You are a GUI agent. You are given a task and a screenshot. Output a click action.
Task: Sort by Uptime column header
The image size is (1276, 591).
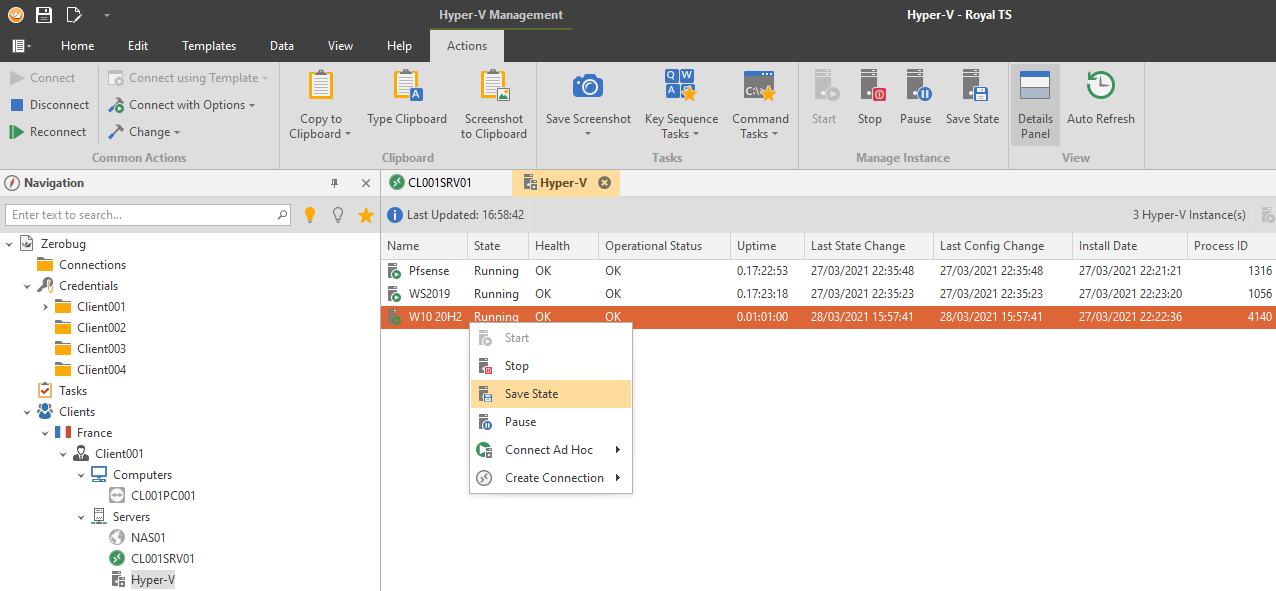[767, 246]
